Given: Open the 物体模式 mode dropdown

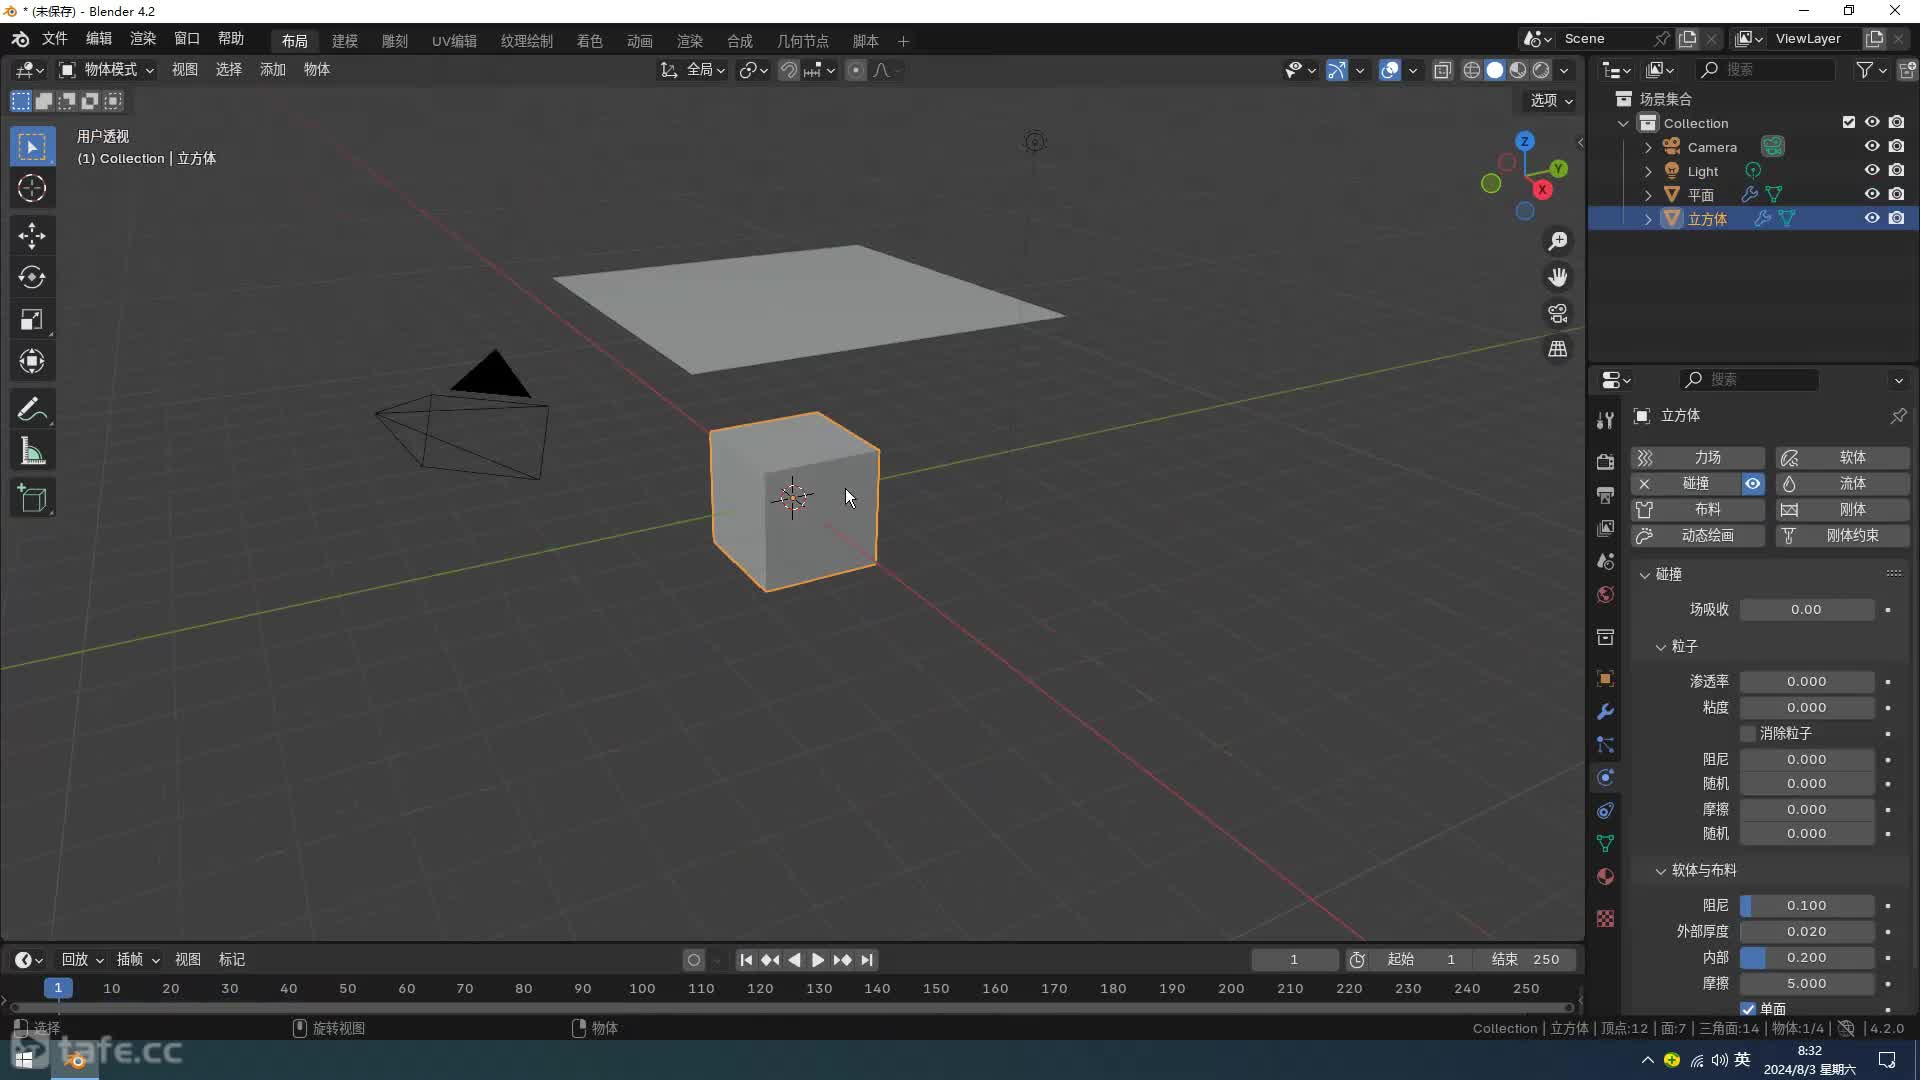Looking at the screenshot, I should click(x=107, y=70).
